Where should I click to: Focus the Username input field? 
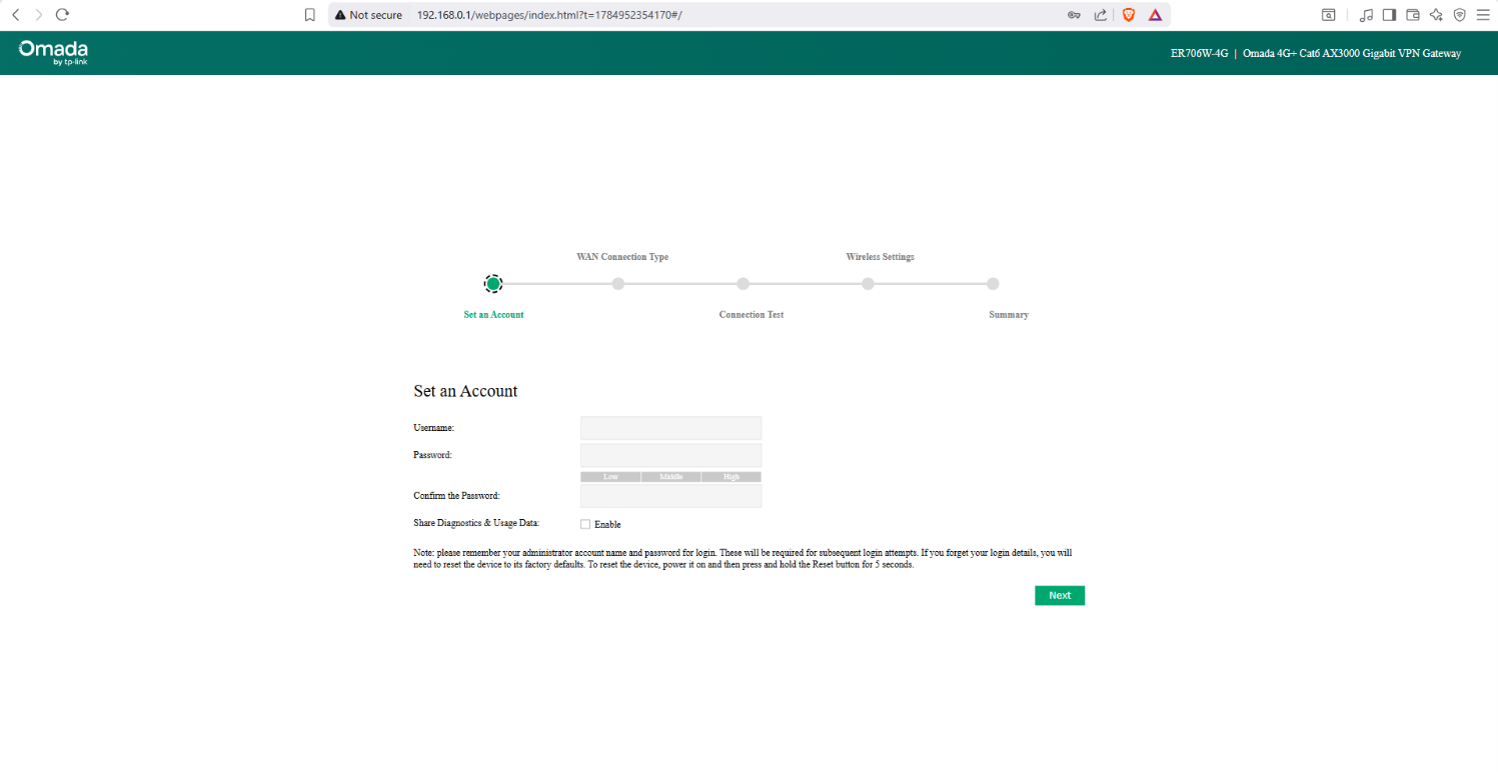click(x=671, y=428)
